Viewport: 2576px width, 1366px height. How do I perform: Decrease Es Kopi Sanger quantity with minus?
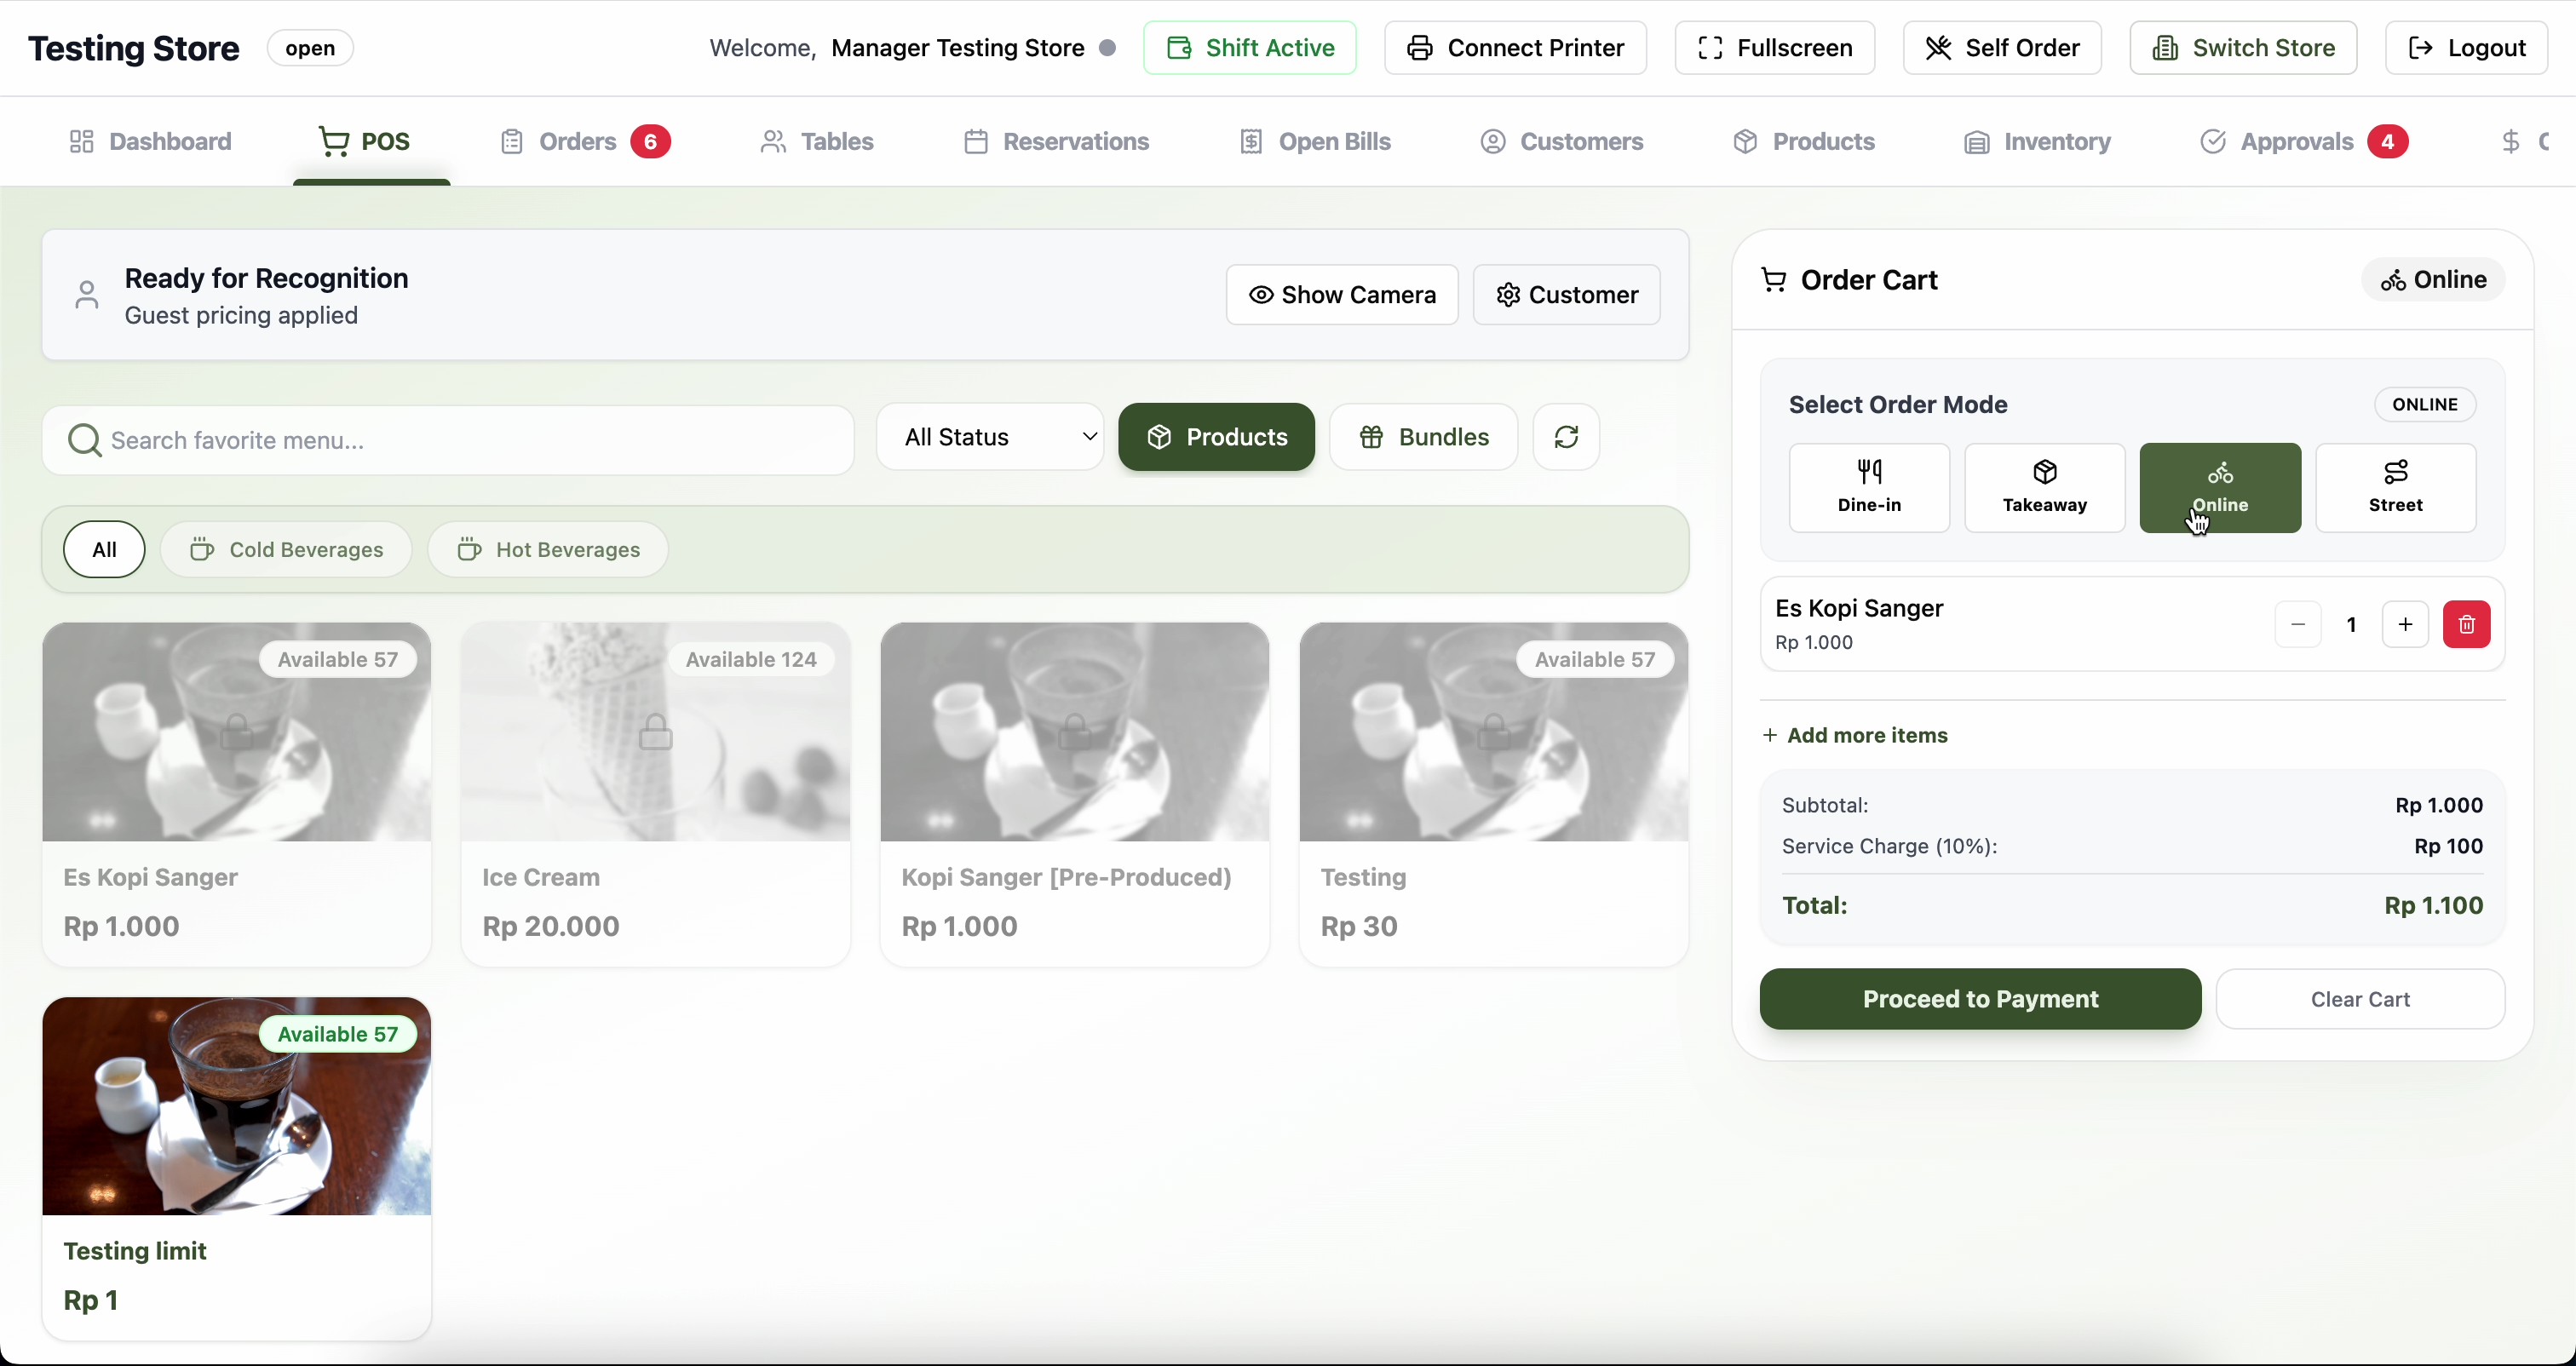2297,624
